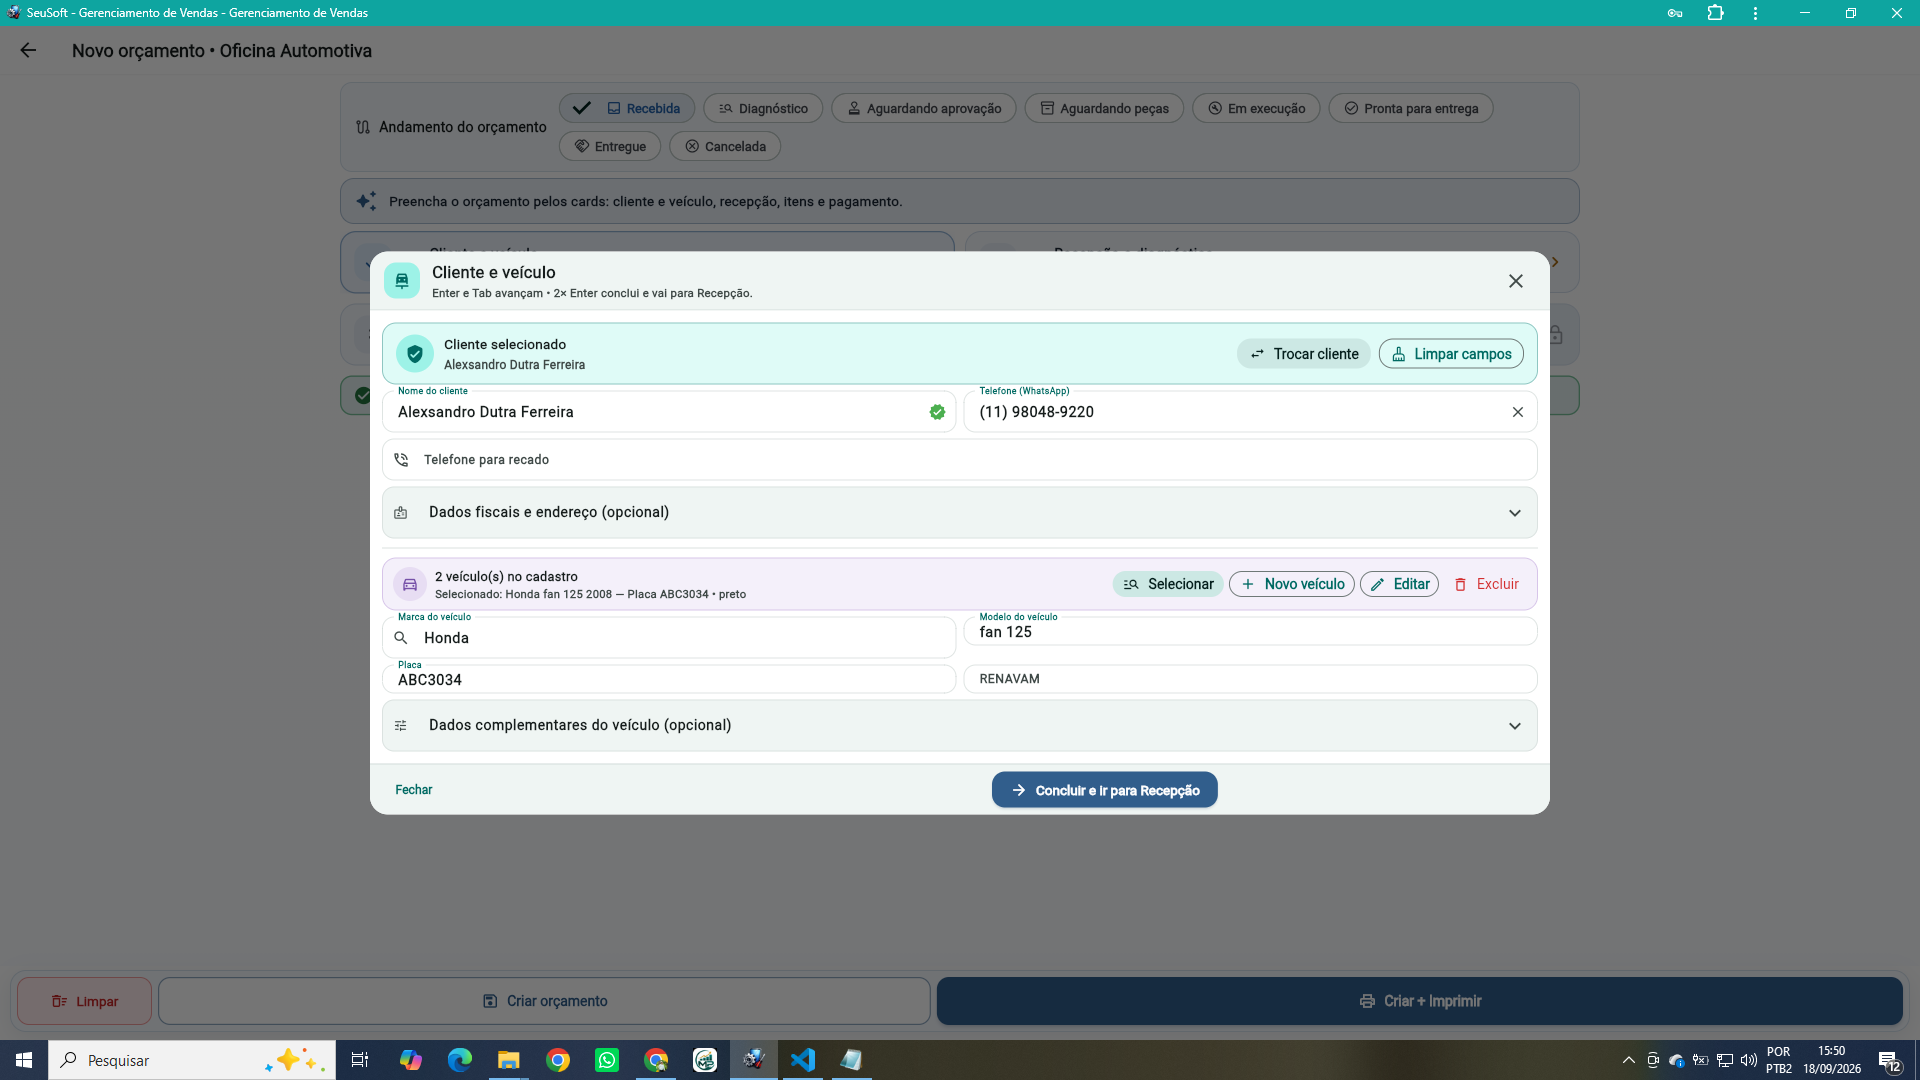The width and height of the screenshot is (1920, 1080).
Task: Click the Nome do cliente input field
Action: pyautogui.click(x=668, y=412)
